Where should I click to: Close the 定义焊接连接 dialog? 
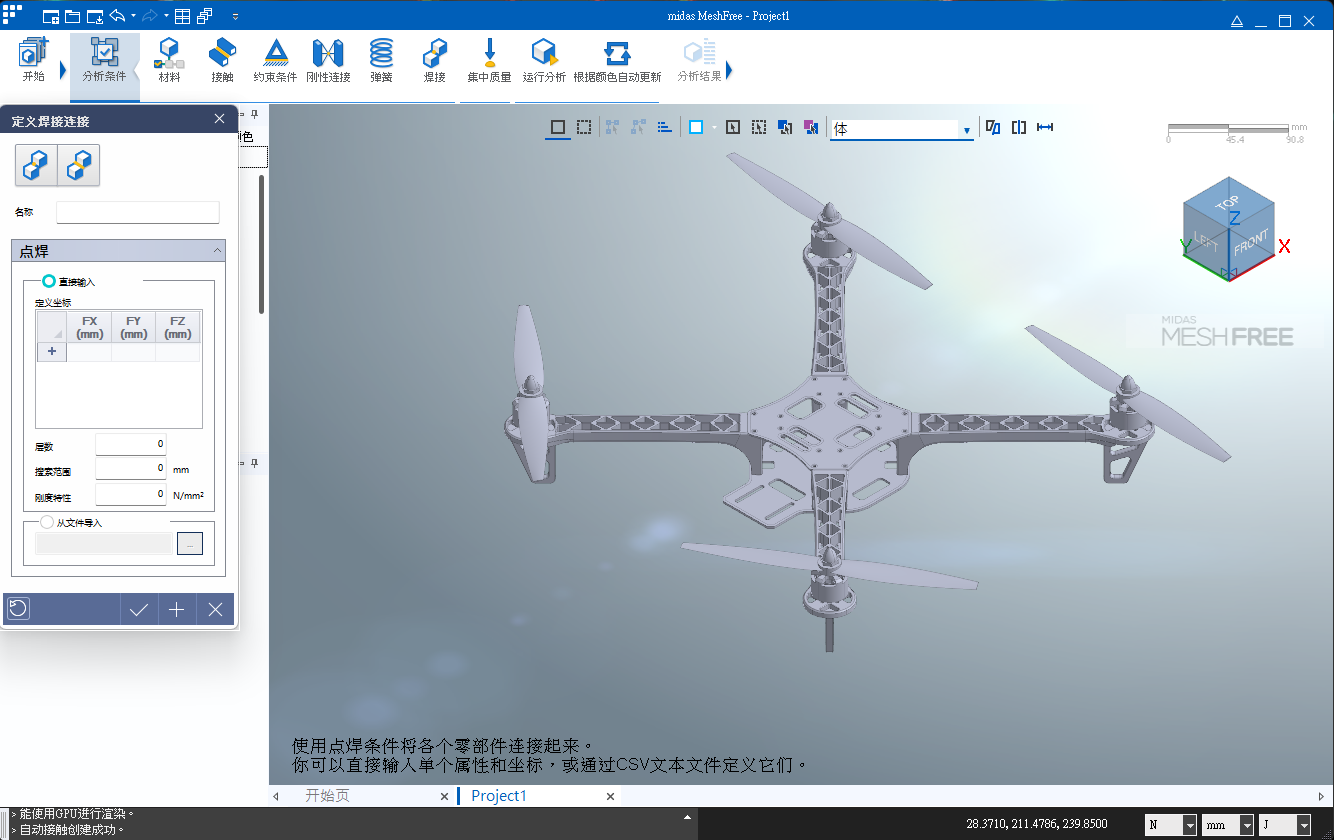[220, 119]
